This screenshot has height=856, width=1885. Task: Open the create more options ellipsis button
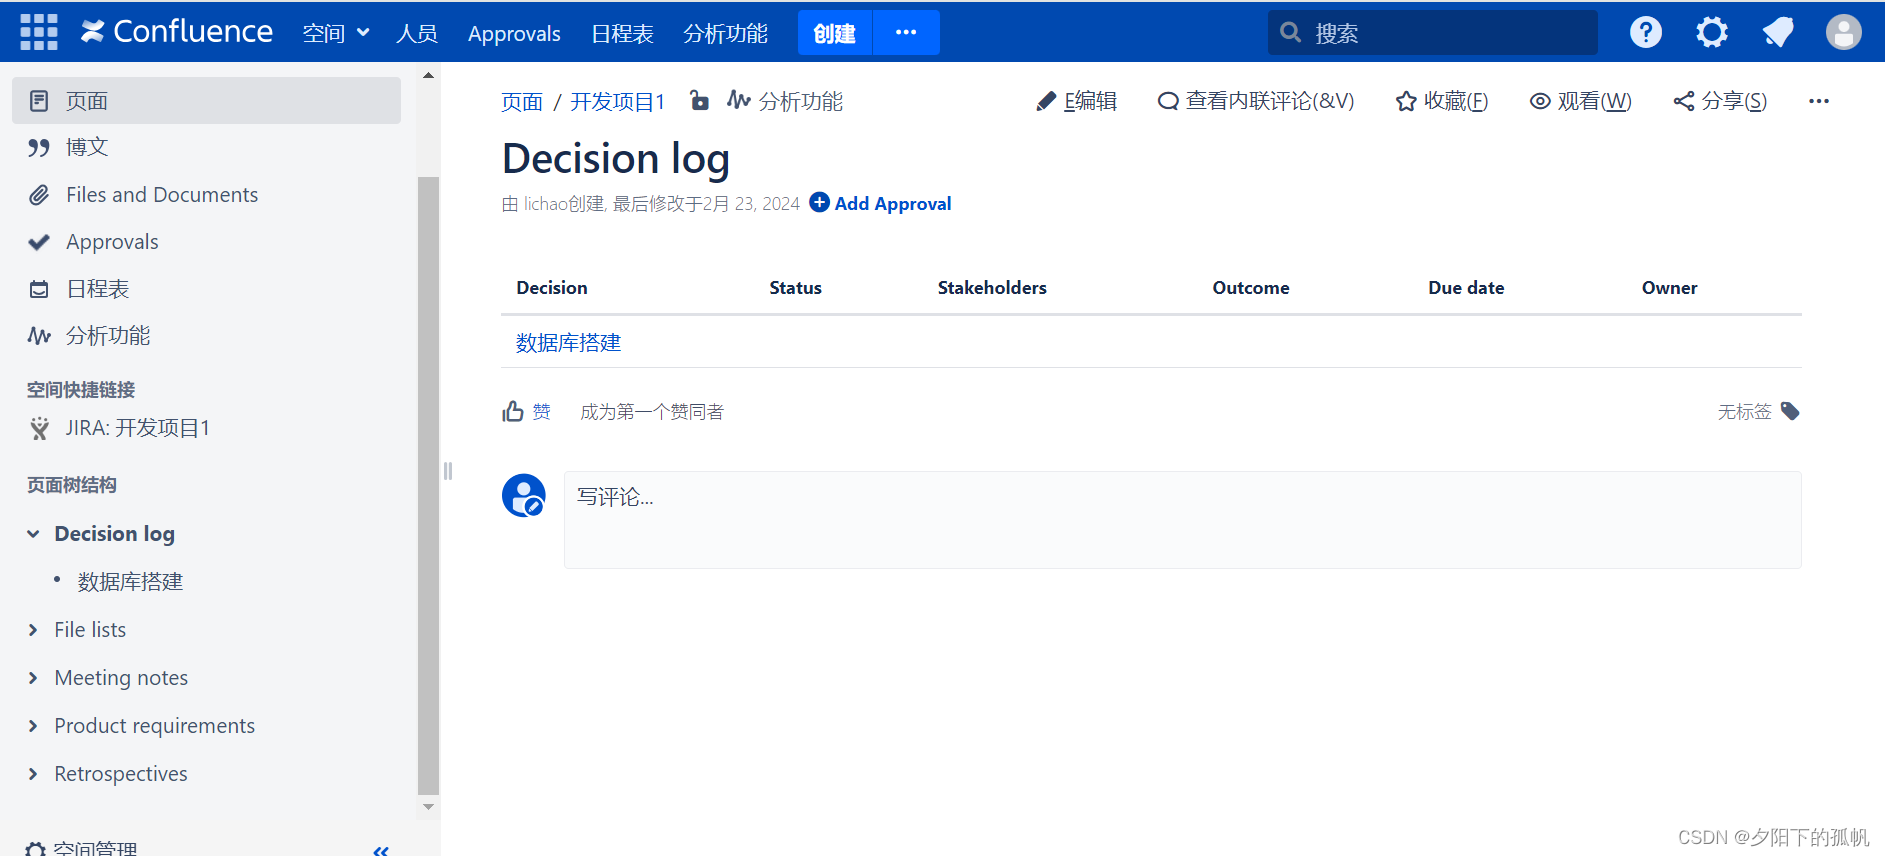click(x=906, y=32)
